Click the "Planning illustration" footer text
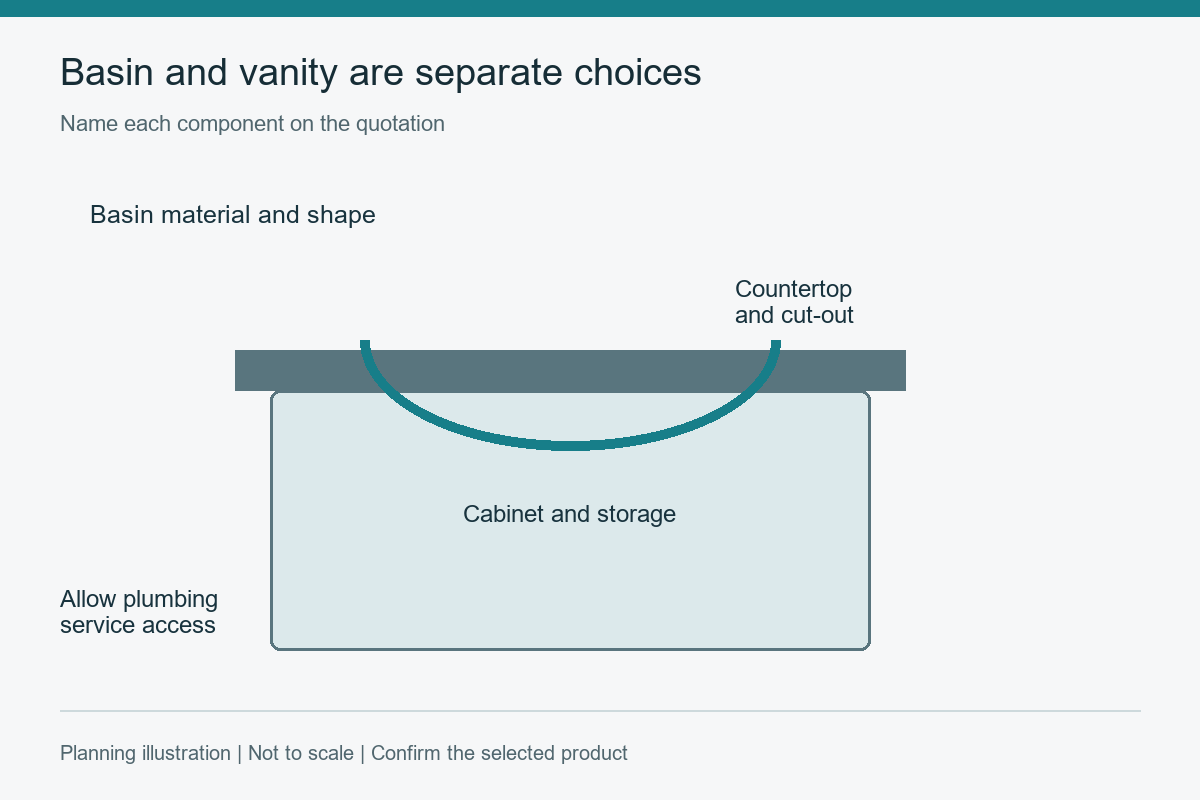1200x800 pixels. 145,753
